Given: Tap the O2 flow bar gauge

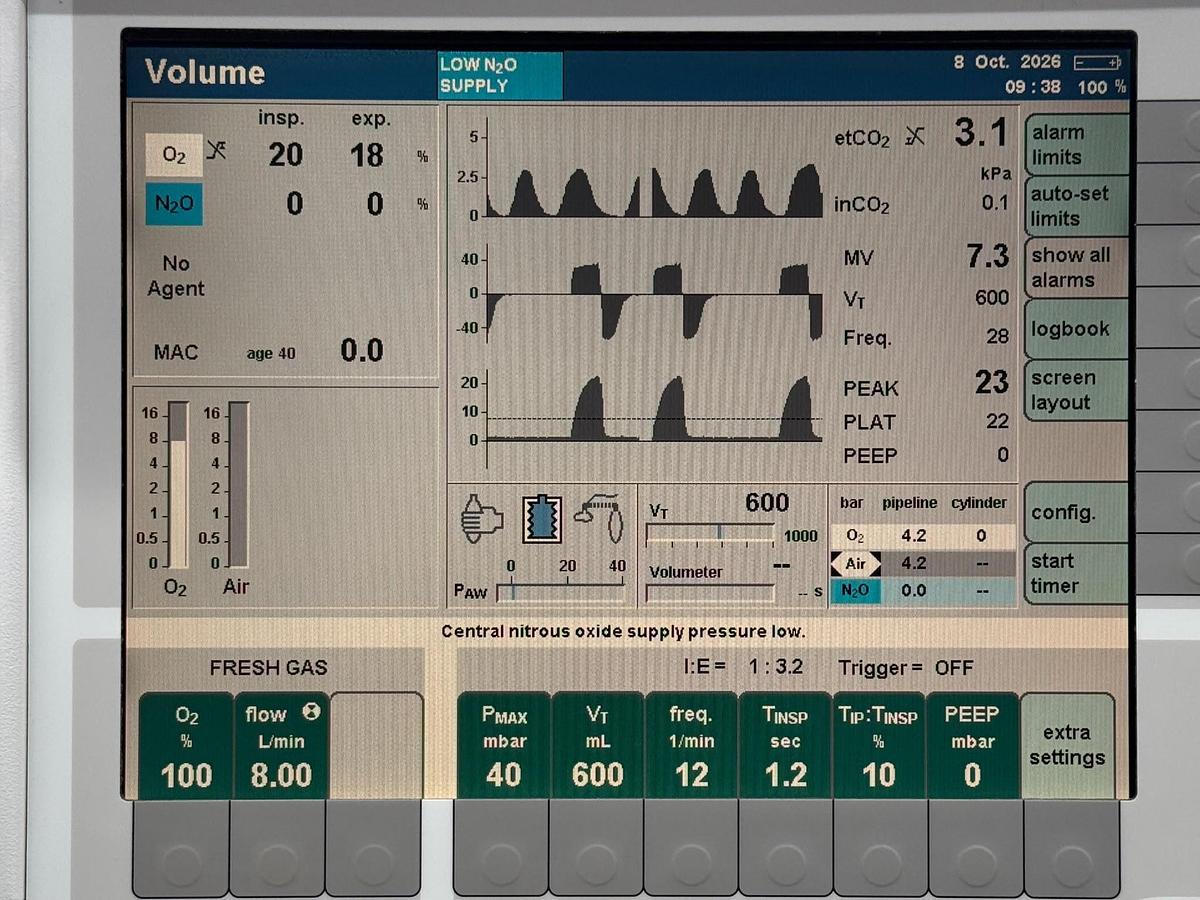Looking at the screenshot, I should [x=178, y=485].
